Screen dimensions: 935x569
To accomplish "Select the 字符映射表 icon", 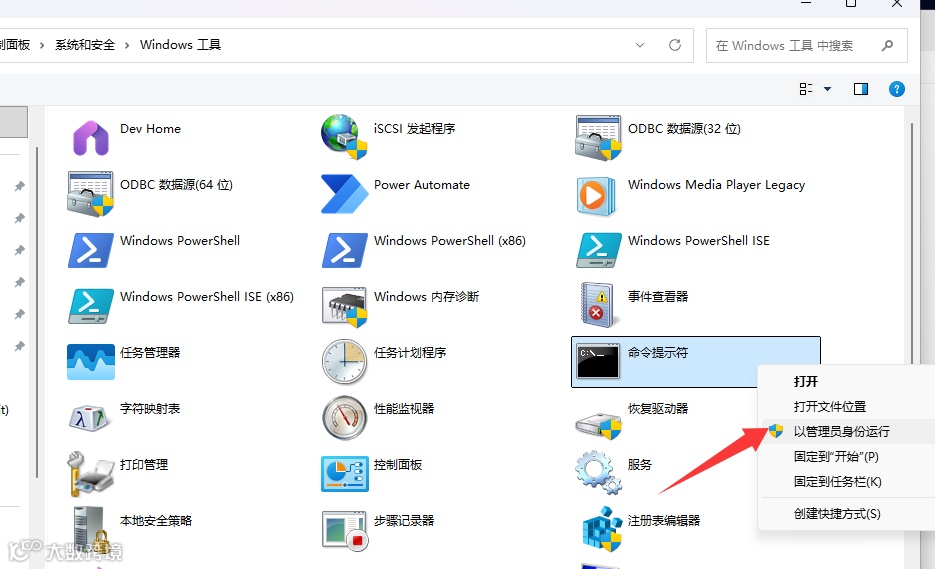I will pos(89,418).
